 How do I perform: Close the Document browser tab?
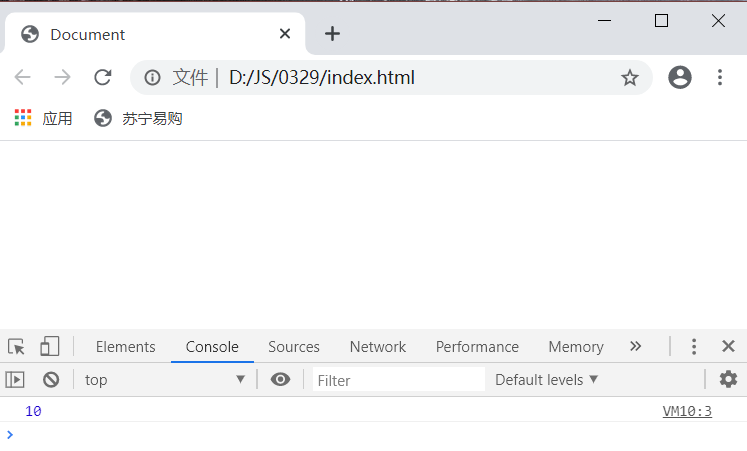(285, 34)
